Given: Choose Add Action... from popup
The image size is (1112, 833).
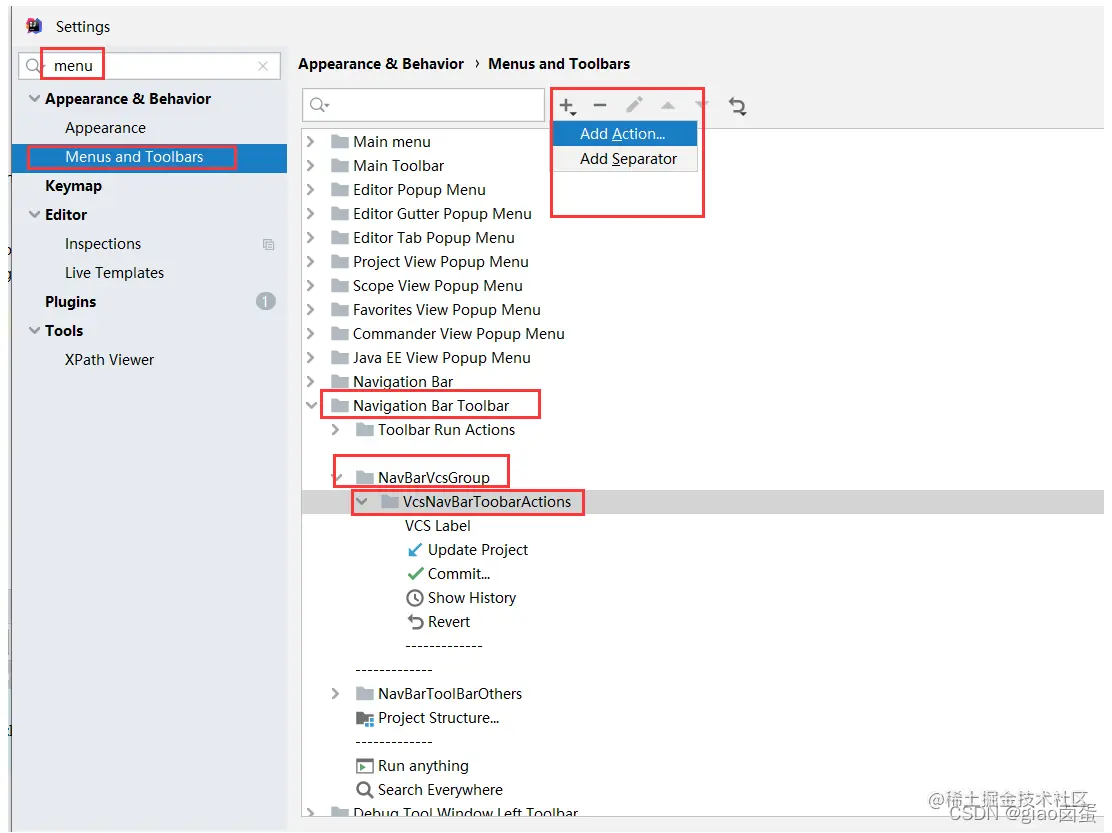Looking at the screenshot, I should (x=624, y=134).
